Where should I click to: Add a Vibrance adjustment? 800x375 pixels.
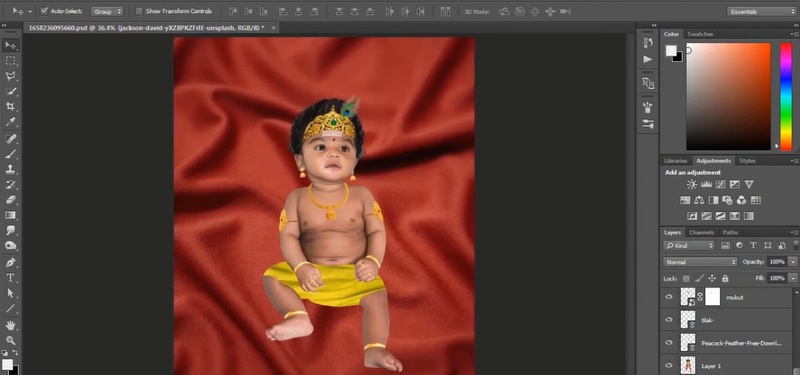pyautogui.click(x=749, y=184)
